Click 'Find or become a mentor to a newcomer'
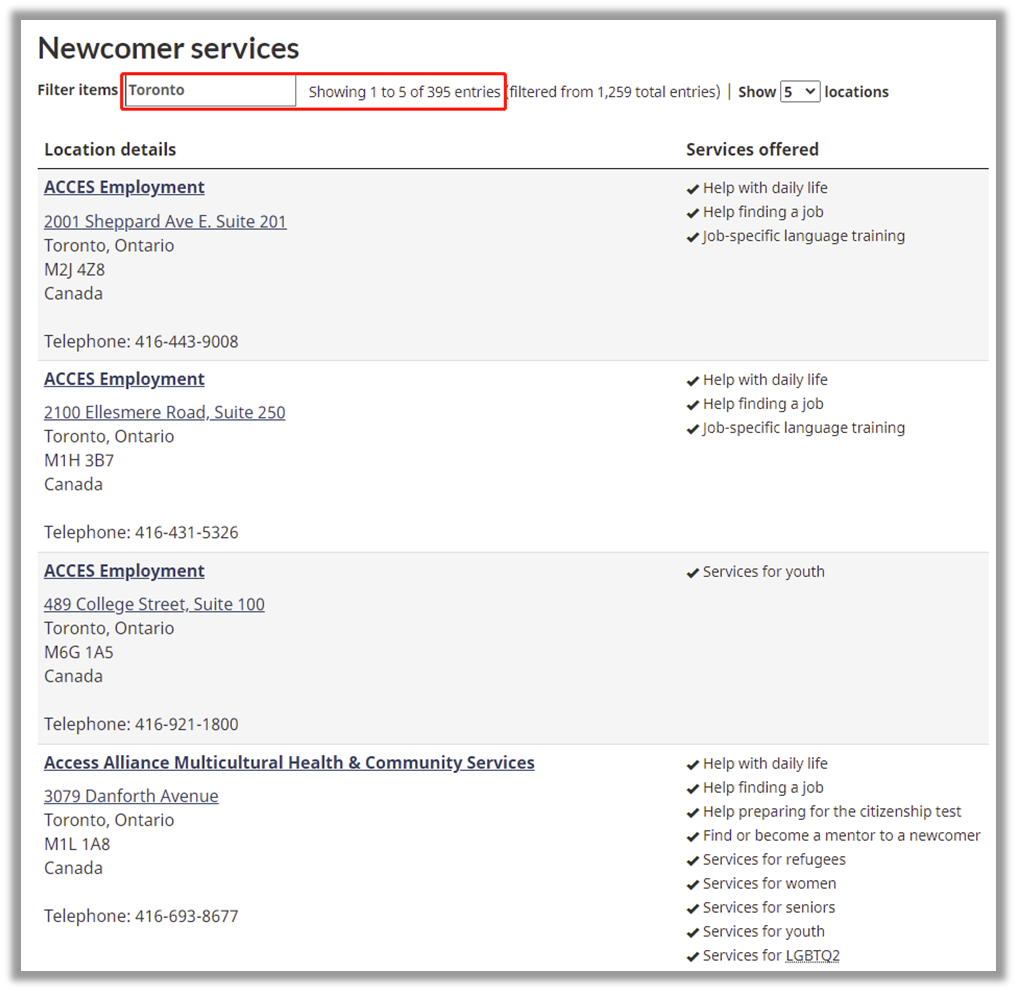 [x=841, y=836]
